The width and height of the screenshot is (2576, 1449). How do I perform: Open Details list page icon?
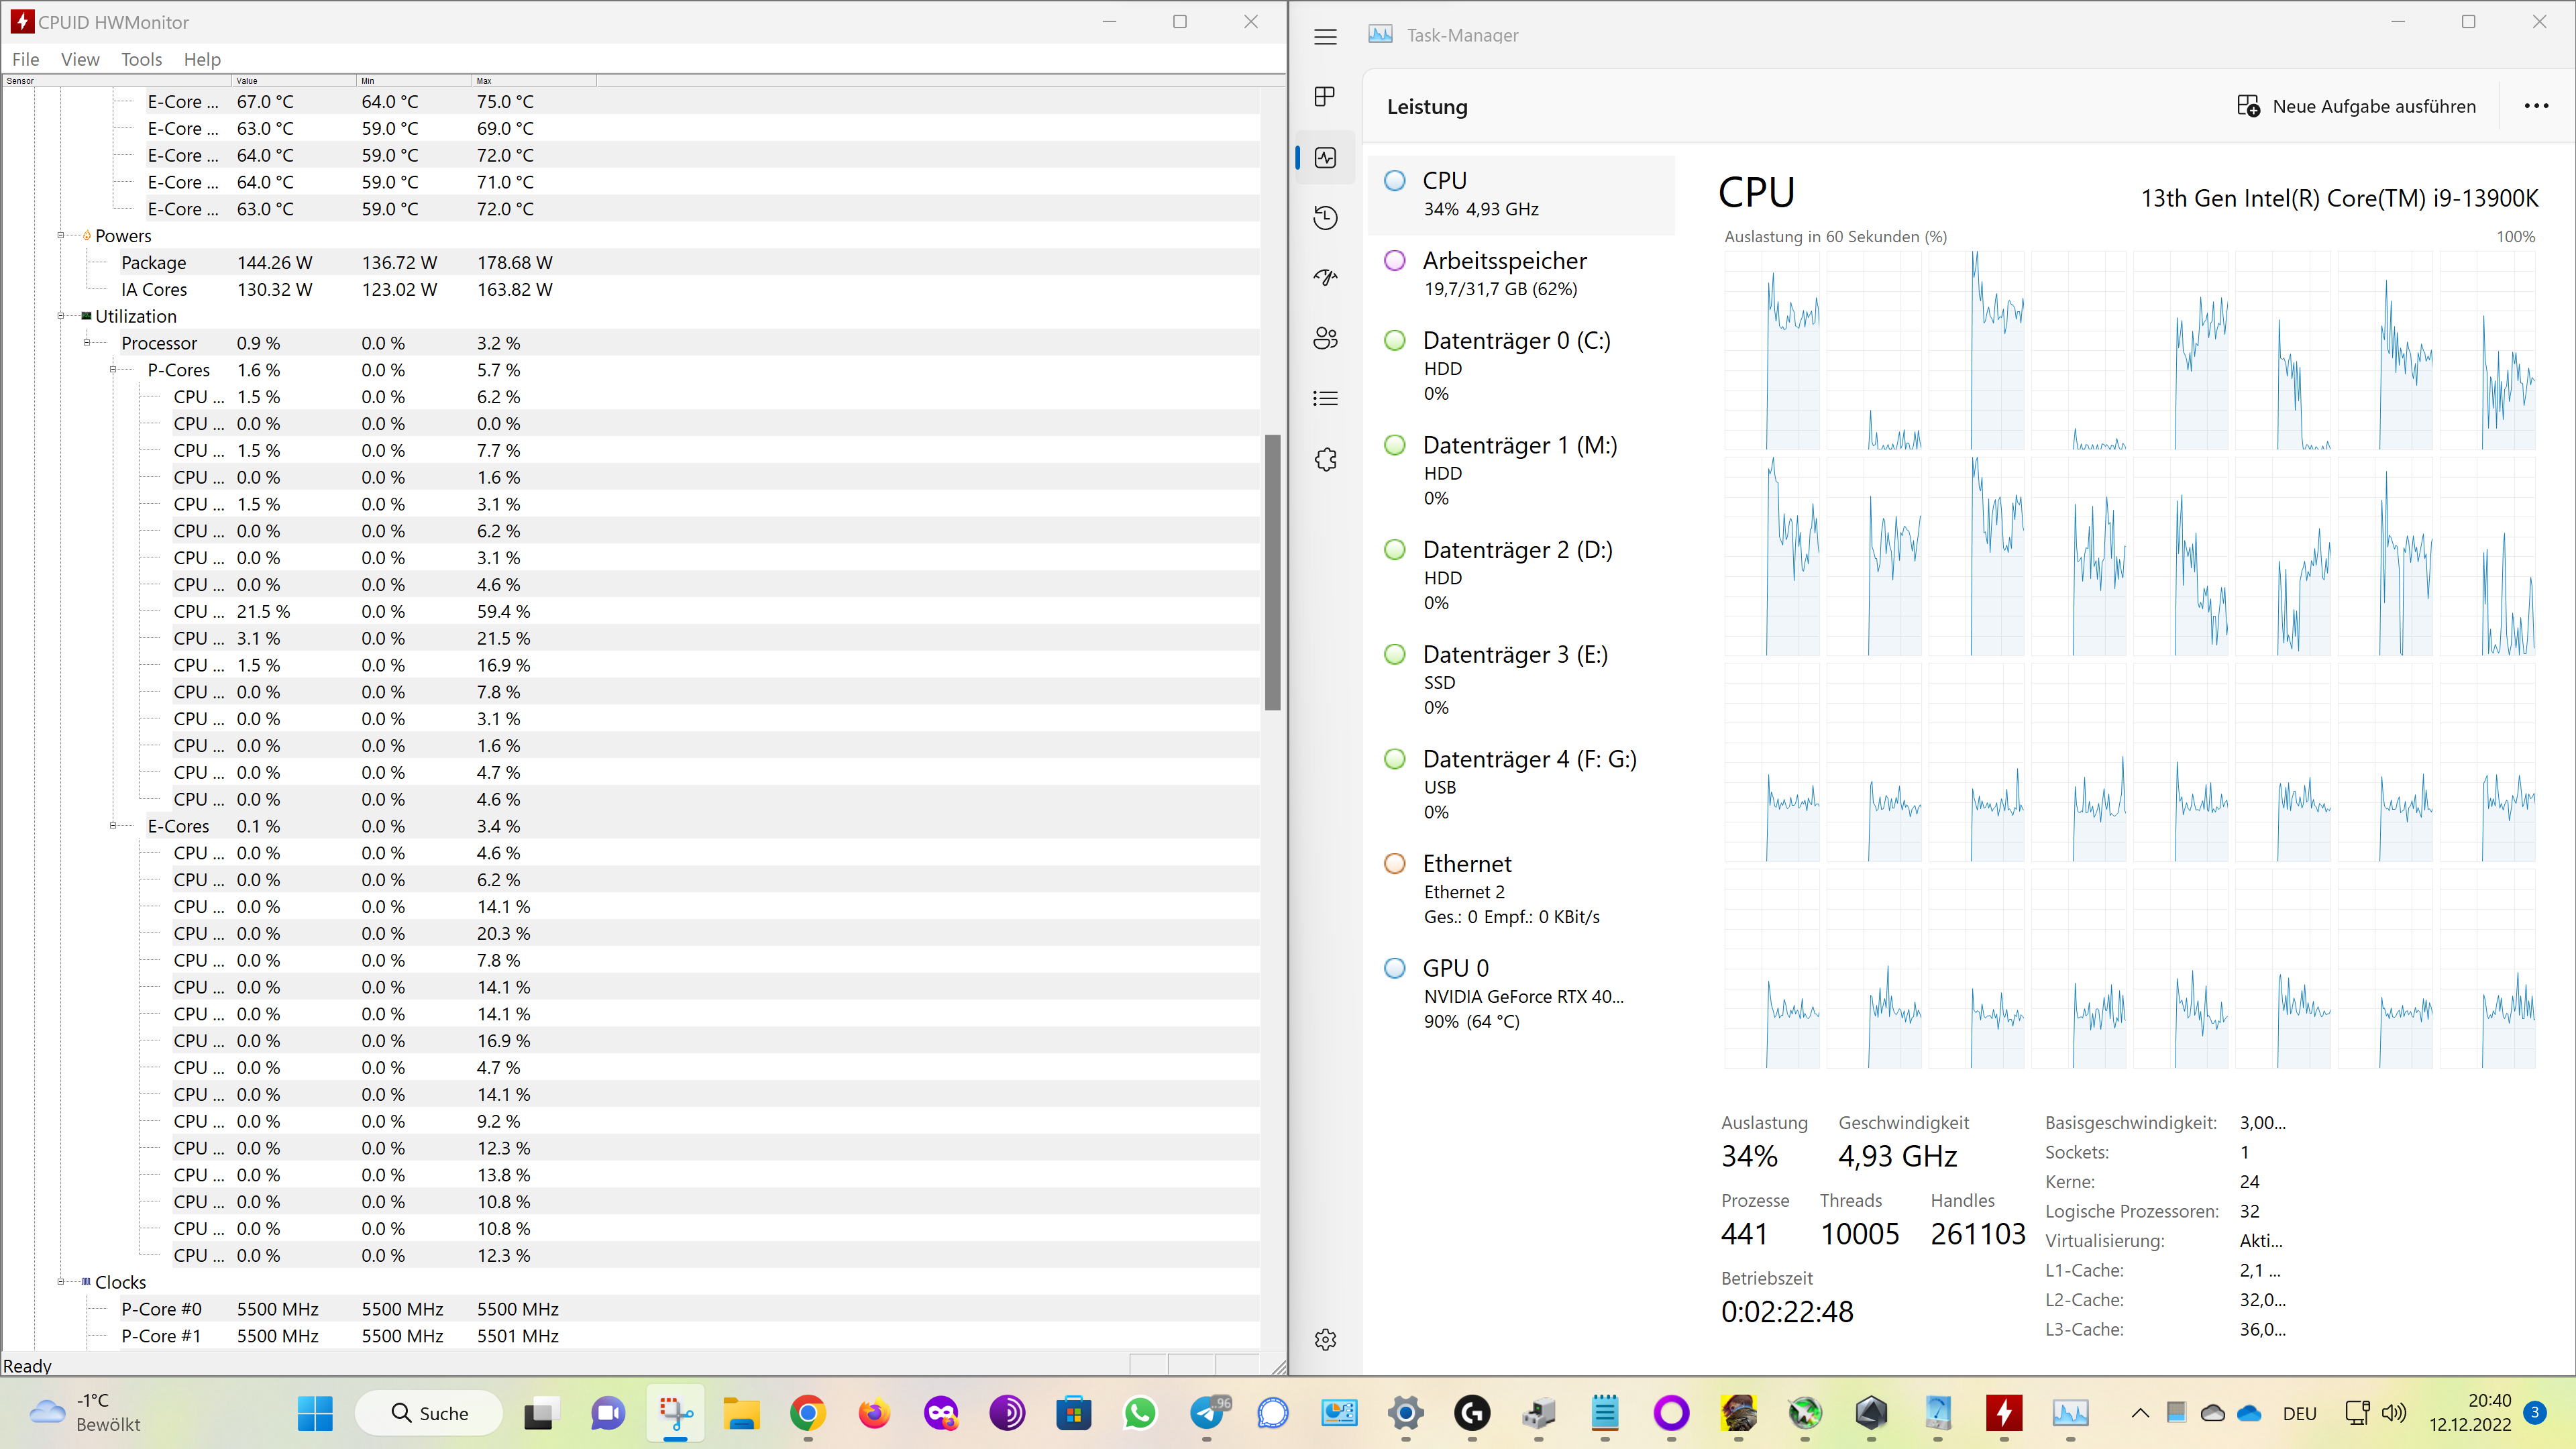coord(1325,399)
